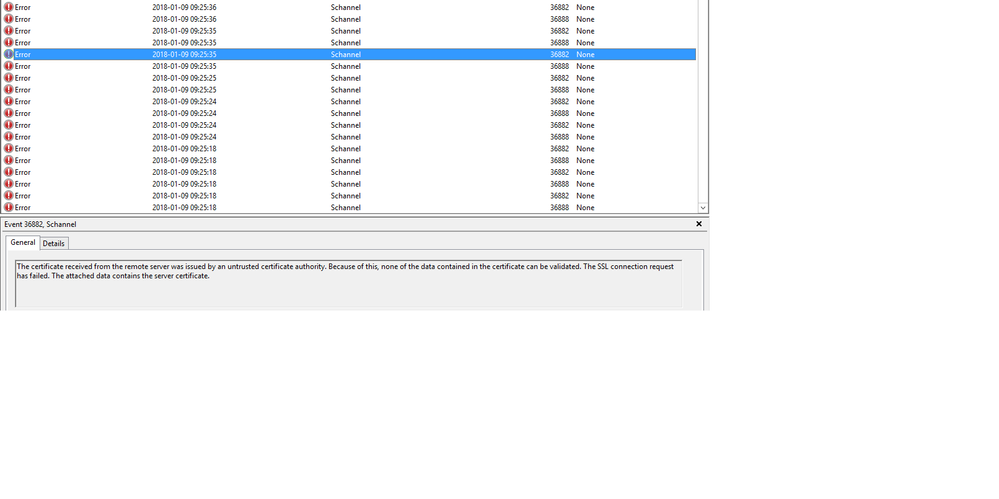Click 'Error' level text in 09:25:36 event 36882 row

(x=22, y=7)
